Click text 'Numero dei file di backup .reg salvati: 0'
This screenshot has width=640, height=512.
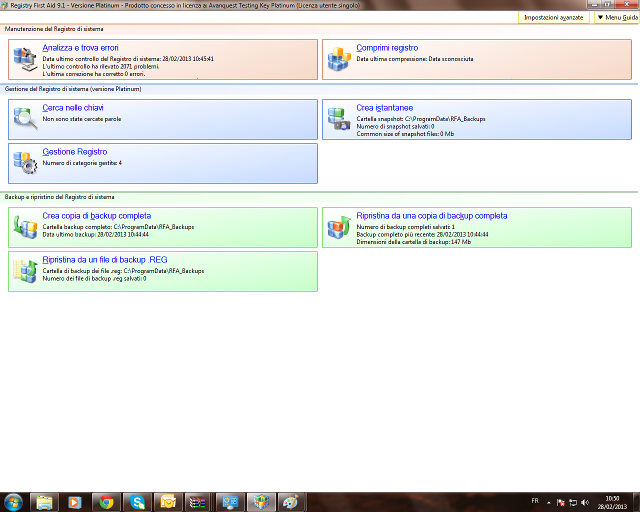pyautogui.click(x=94, y=279)
